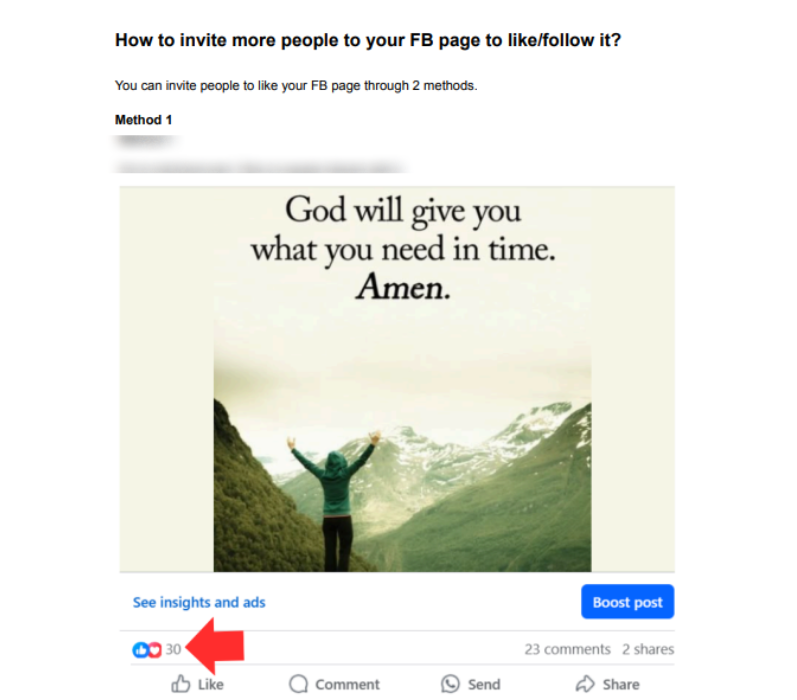Click the blue like reaction emoji
797x700 pixels.
140,649
